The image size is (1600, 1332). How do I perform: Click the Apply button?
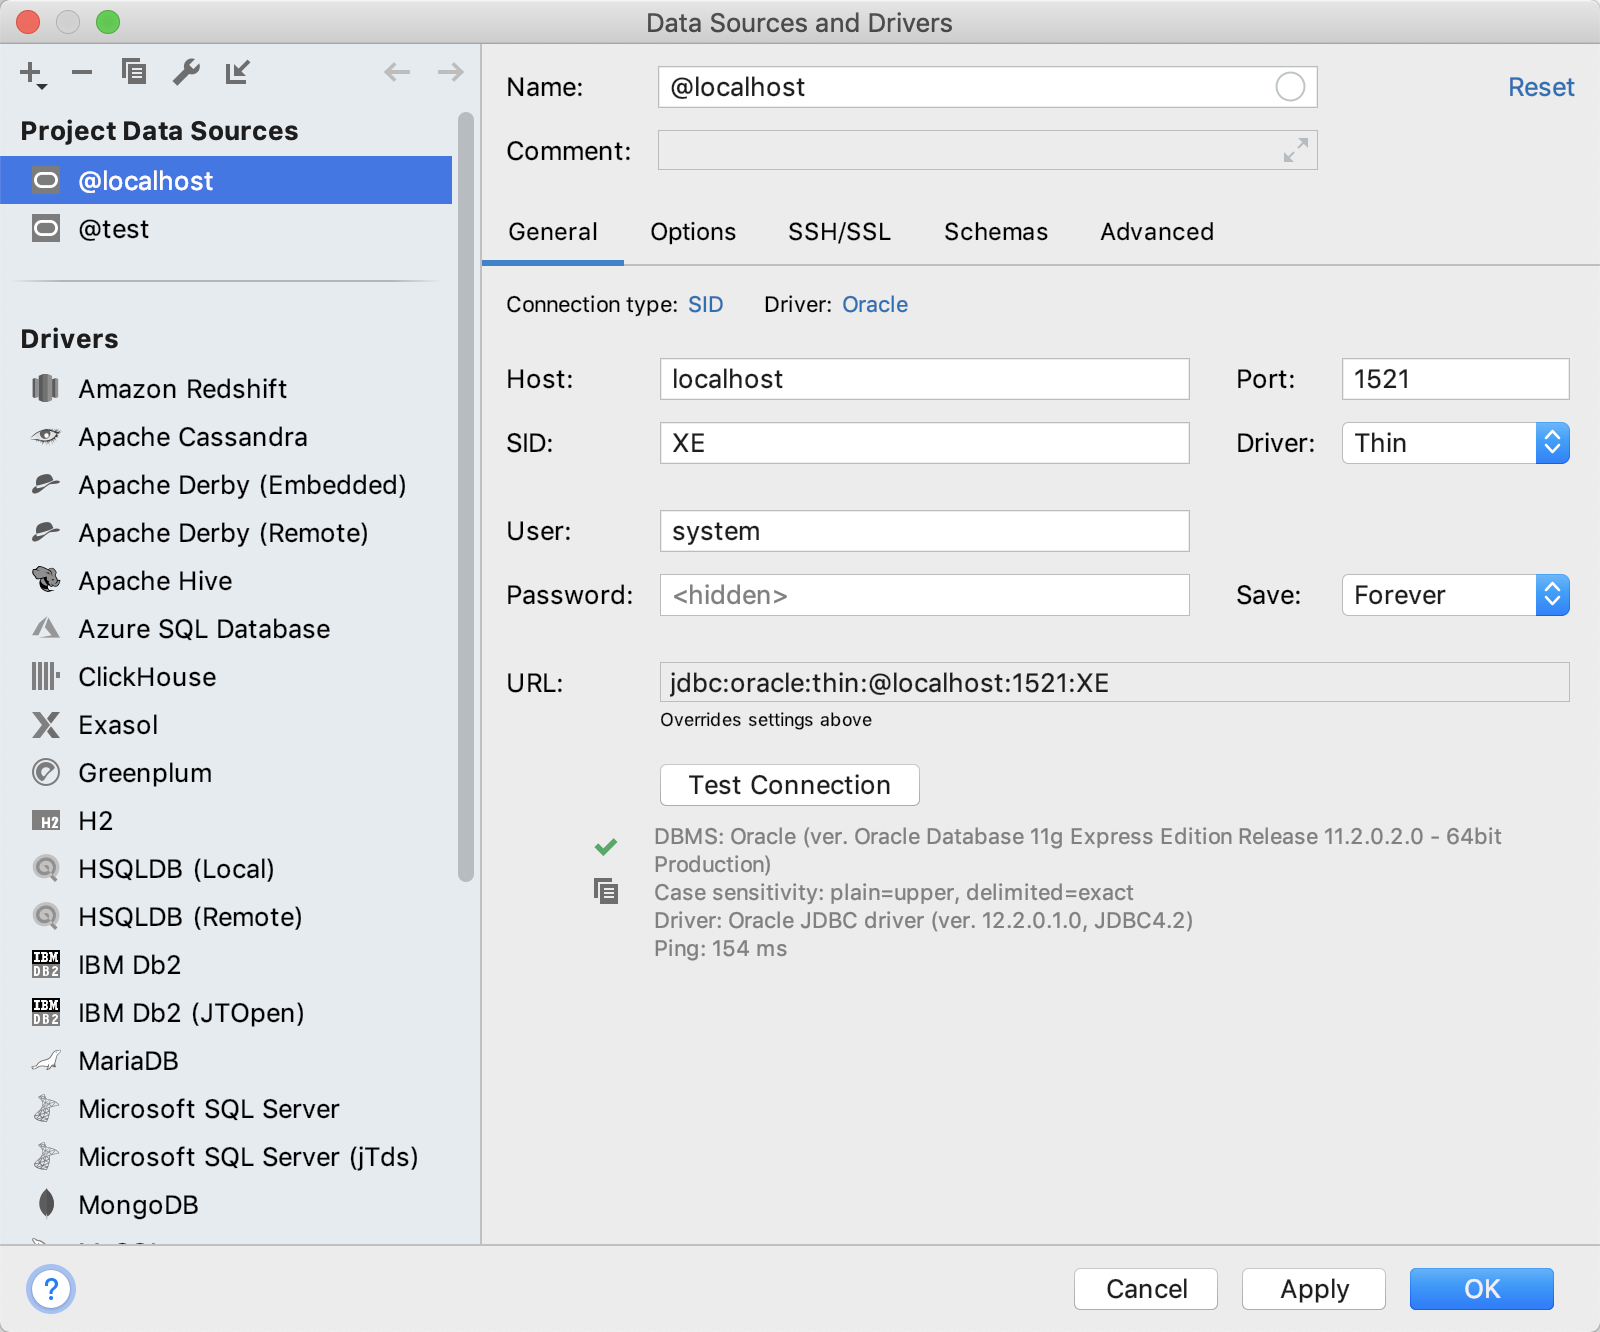coord(1313,1289)
